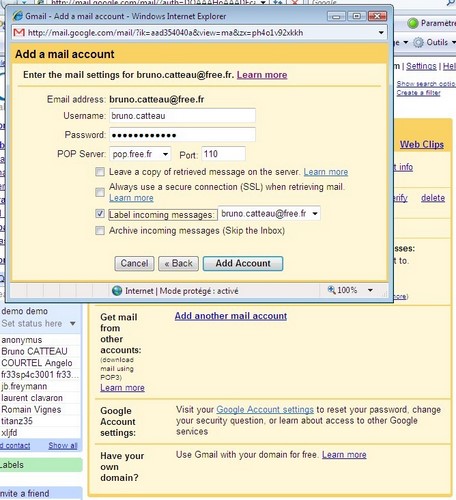The width and height of the screenshot is (456, 500).
Task: Click the Cancel button
Action: point(134,263)
